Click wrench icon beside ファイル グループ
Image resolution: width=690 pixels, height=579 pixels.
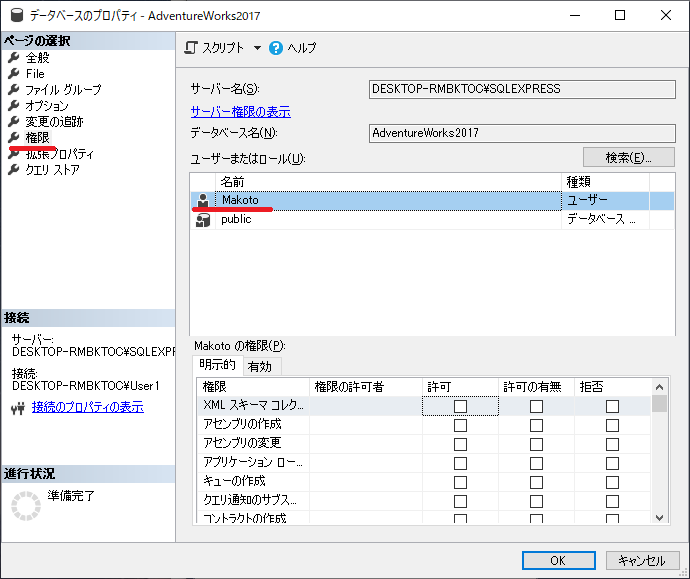(14, 89)
